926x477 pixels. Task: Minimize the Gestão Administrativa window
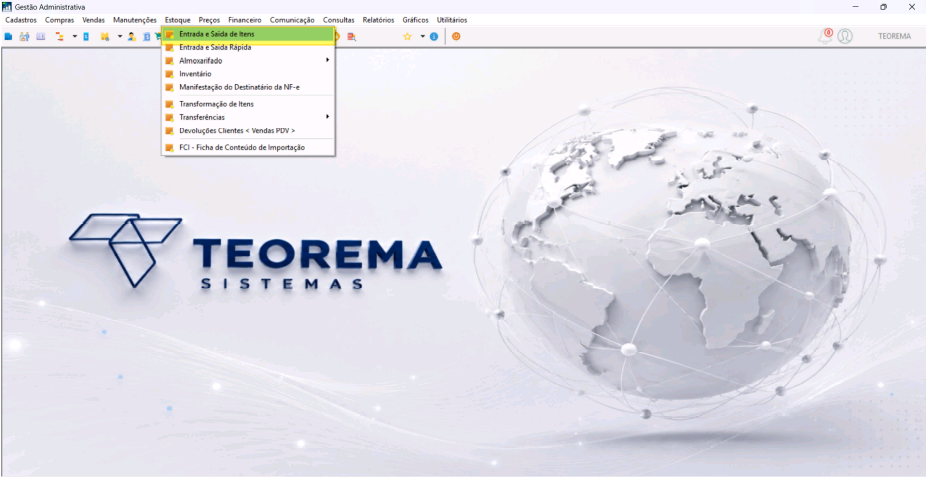point(856,7)
